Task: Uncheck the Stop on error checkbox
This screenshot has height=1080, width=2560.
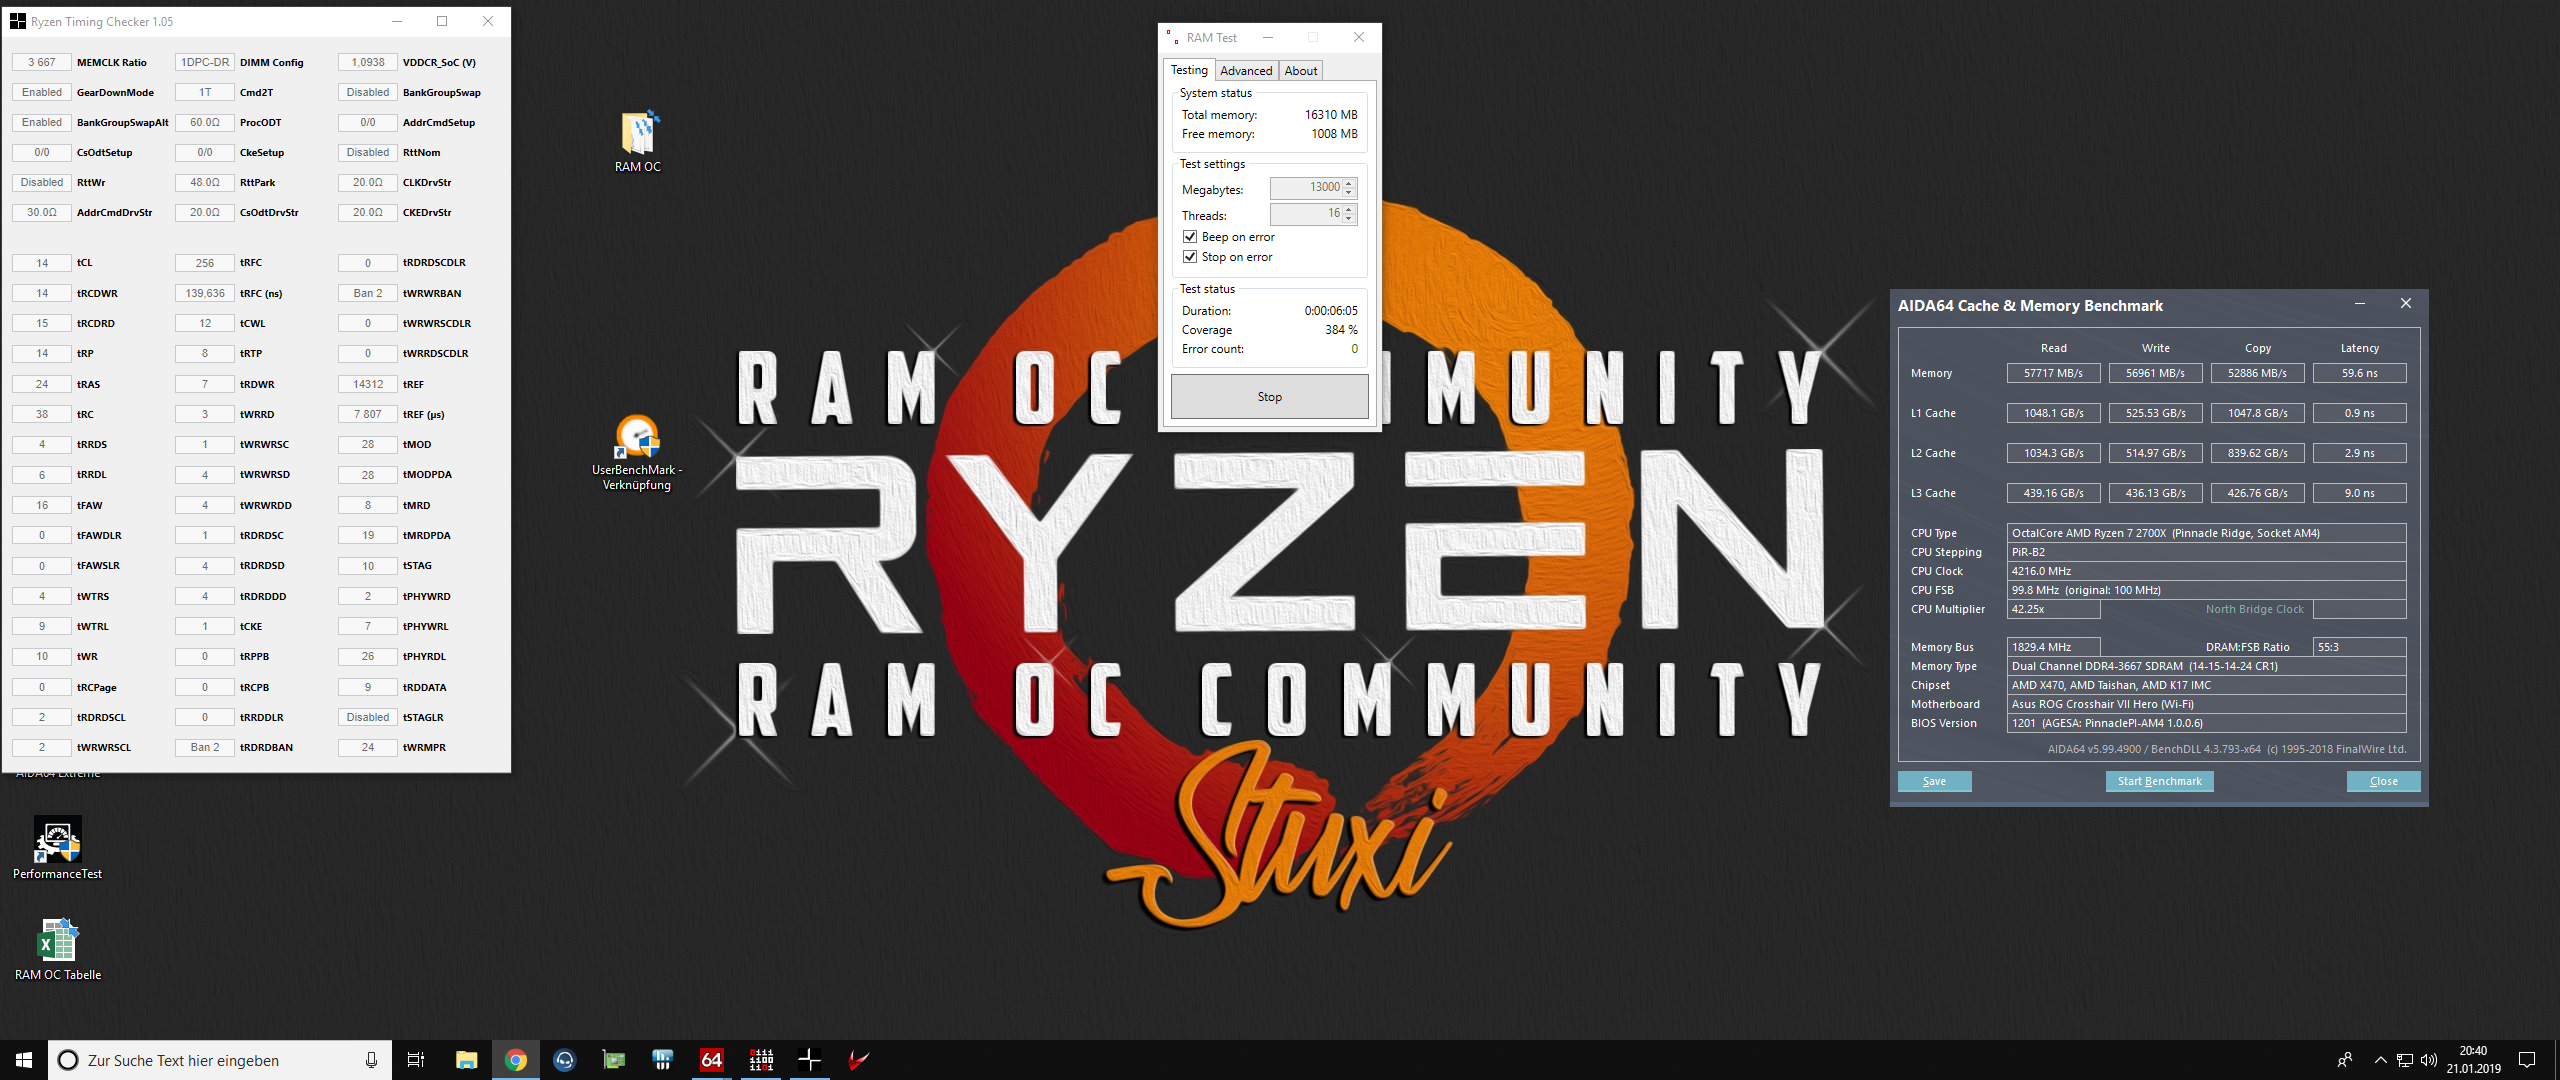Action: point(1190,257)
